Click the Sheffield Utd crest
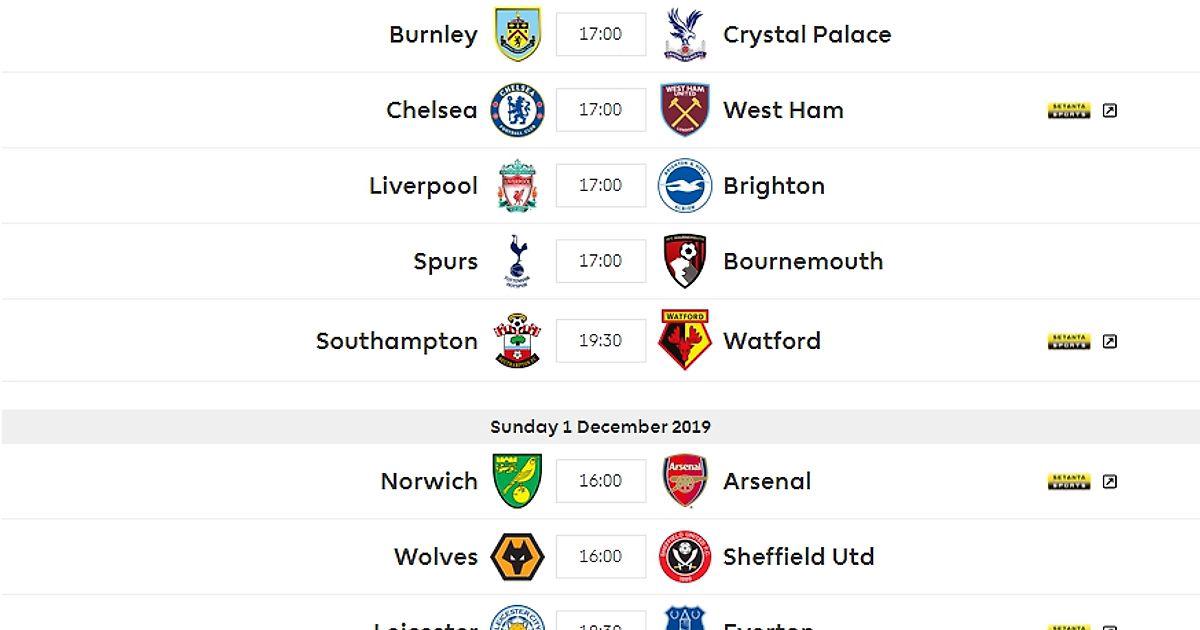Image resolution: width=1200 pixels, height=630 pixels. click(x=685, y=557)
